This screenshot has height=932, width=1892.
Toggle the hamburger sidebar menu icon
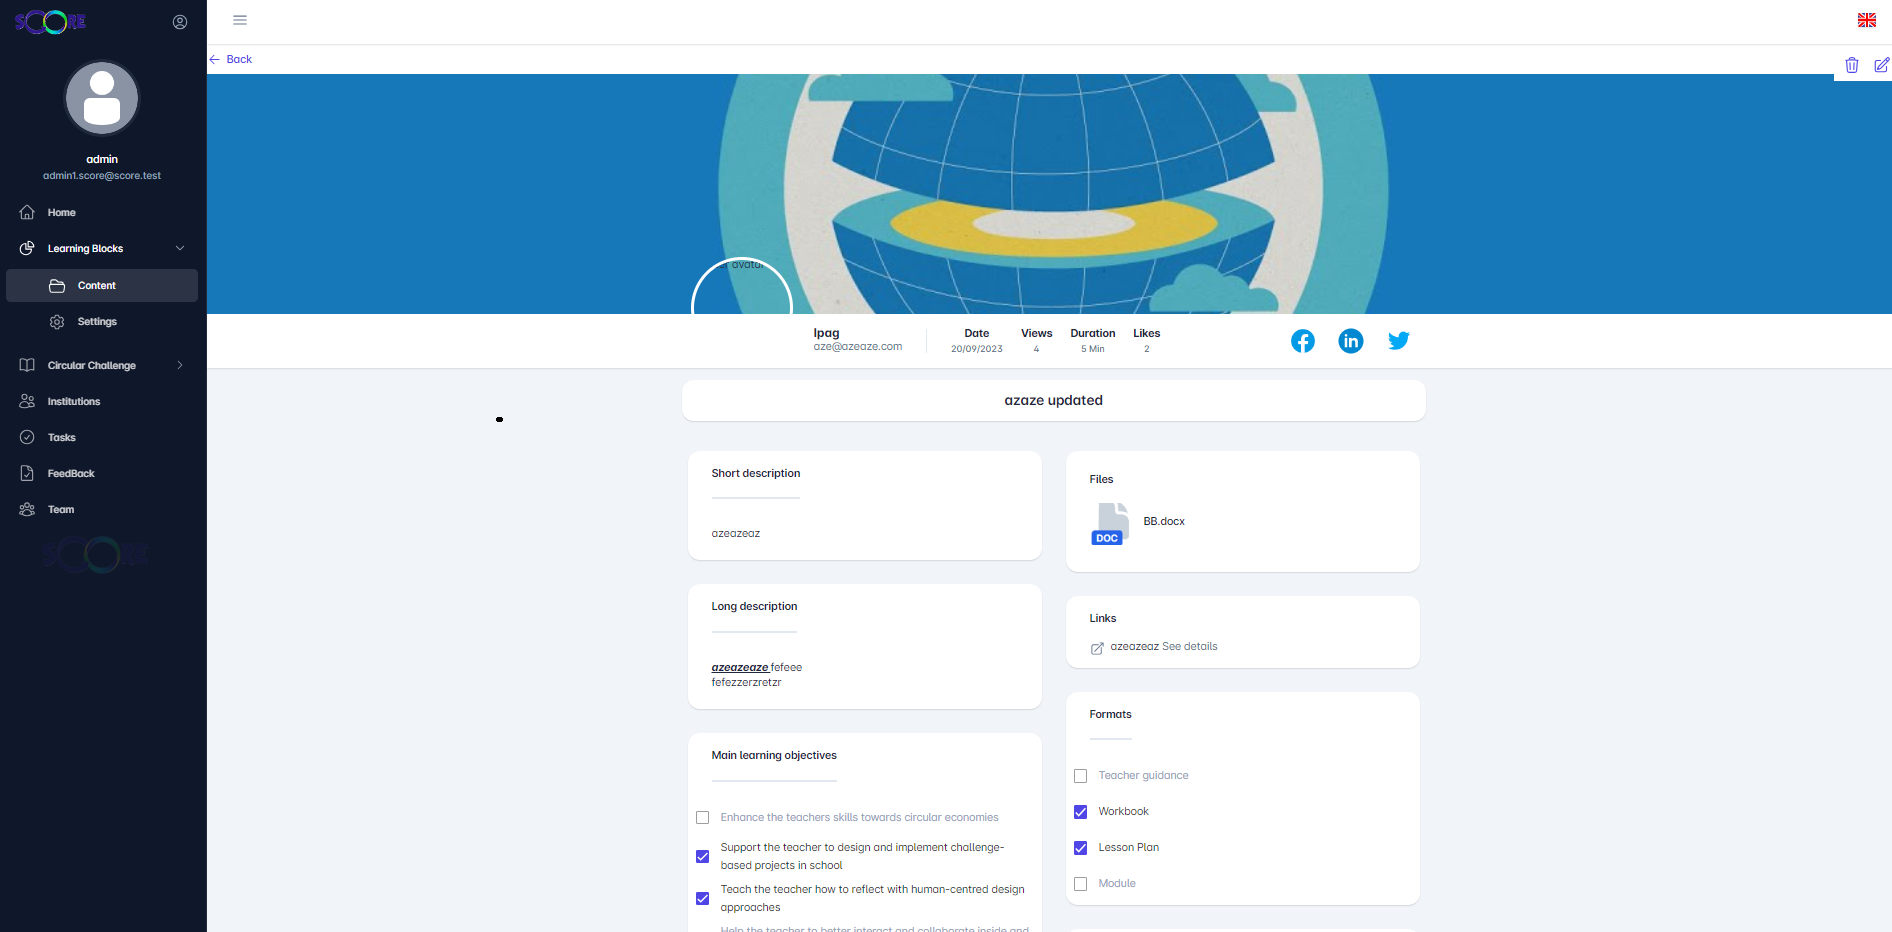(x=240, y=20)
